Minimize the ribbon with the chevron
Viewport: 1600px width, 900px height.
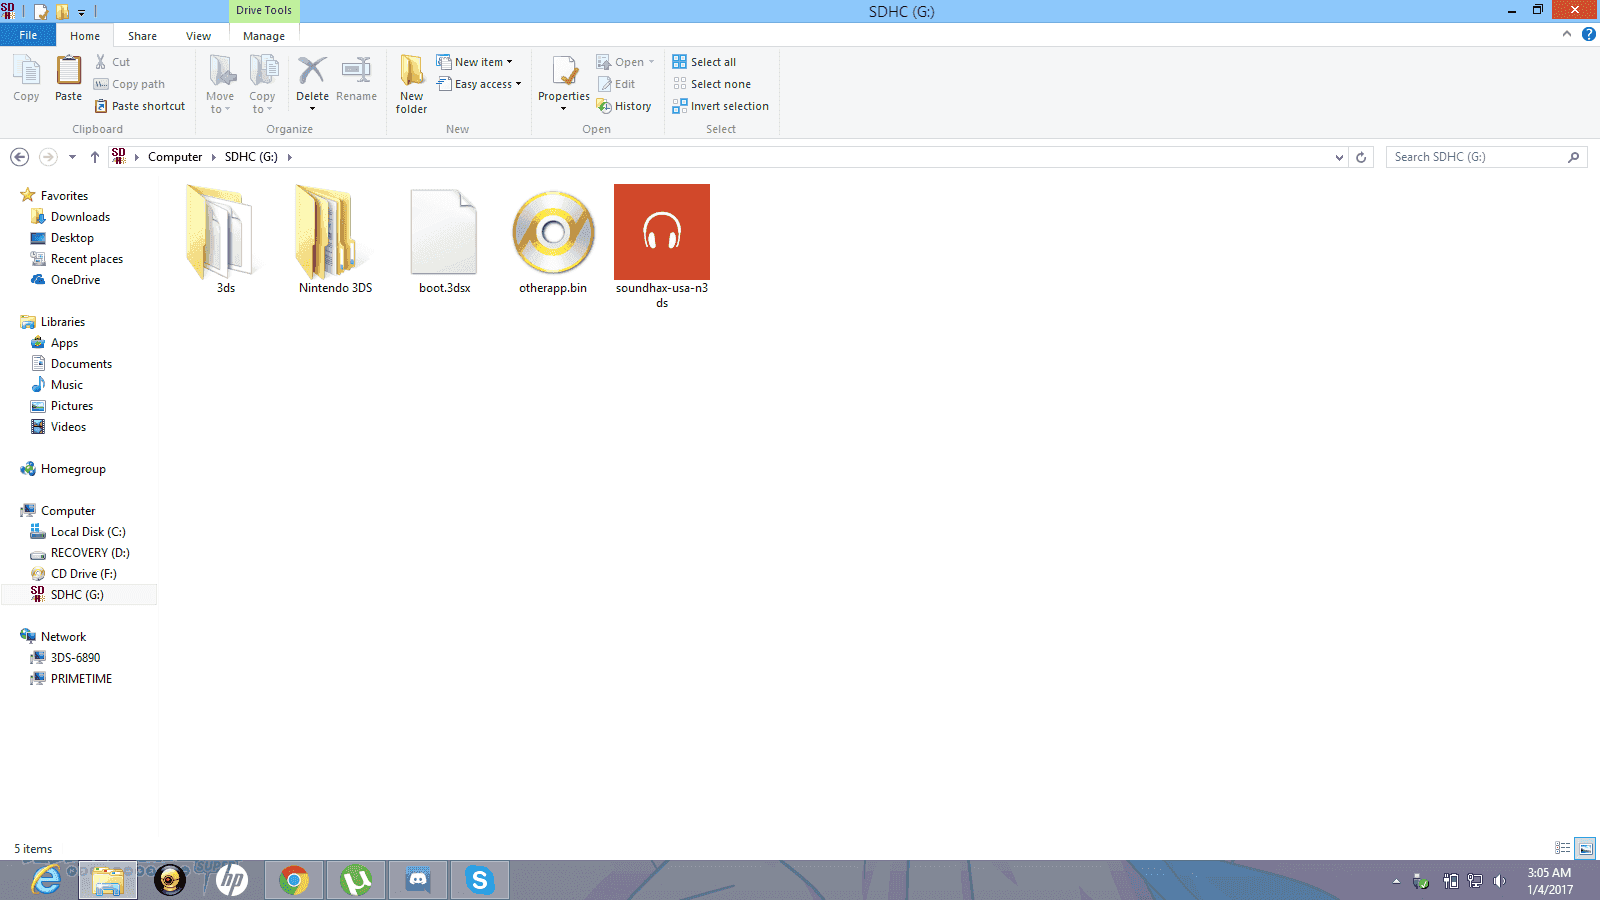tap(1567, 34)
